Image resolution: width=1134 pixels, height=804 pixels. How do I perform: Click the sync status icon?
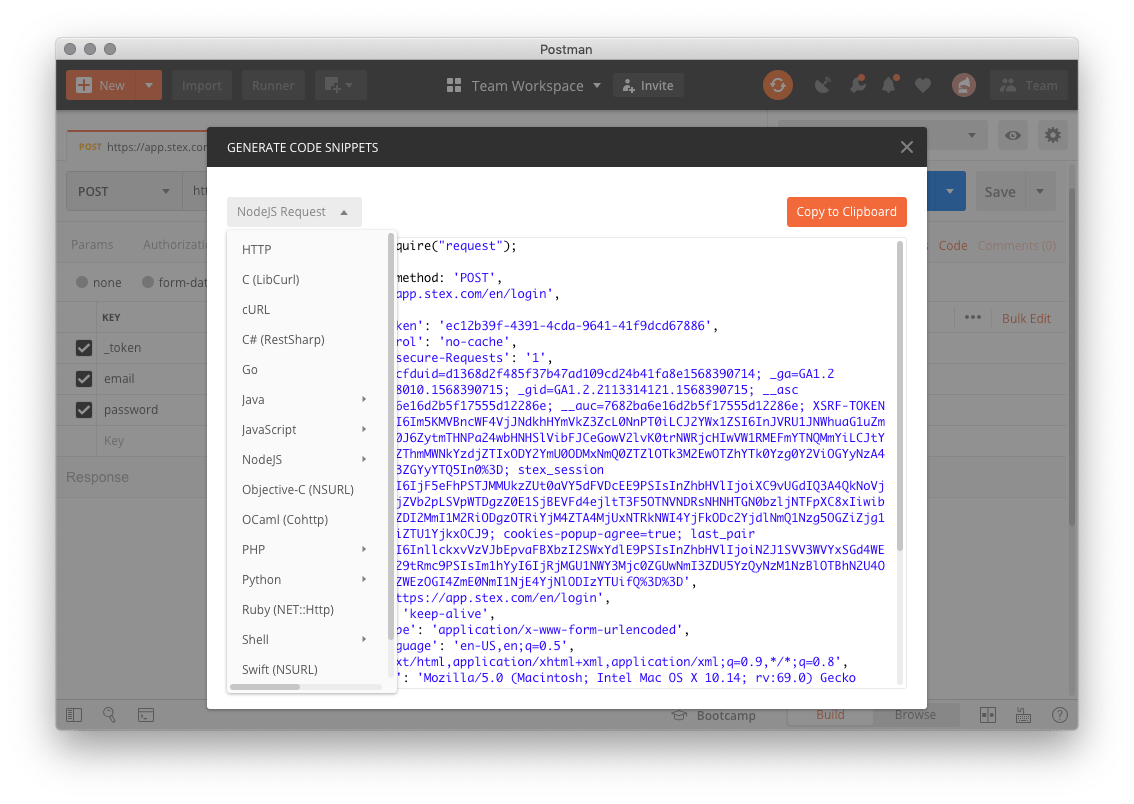coord(777,85)
